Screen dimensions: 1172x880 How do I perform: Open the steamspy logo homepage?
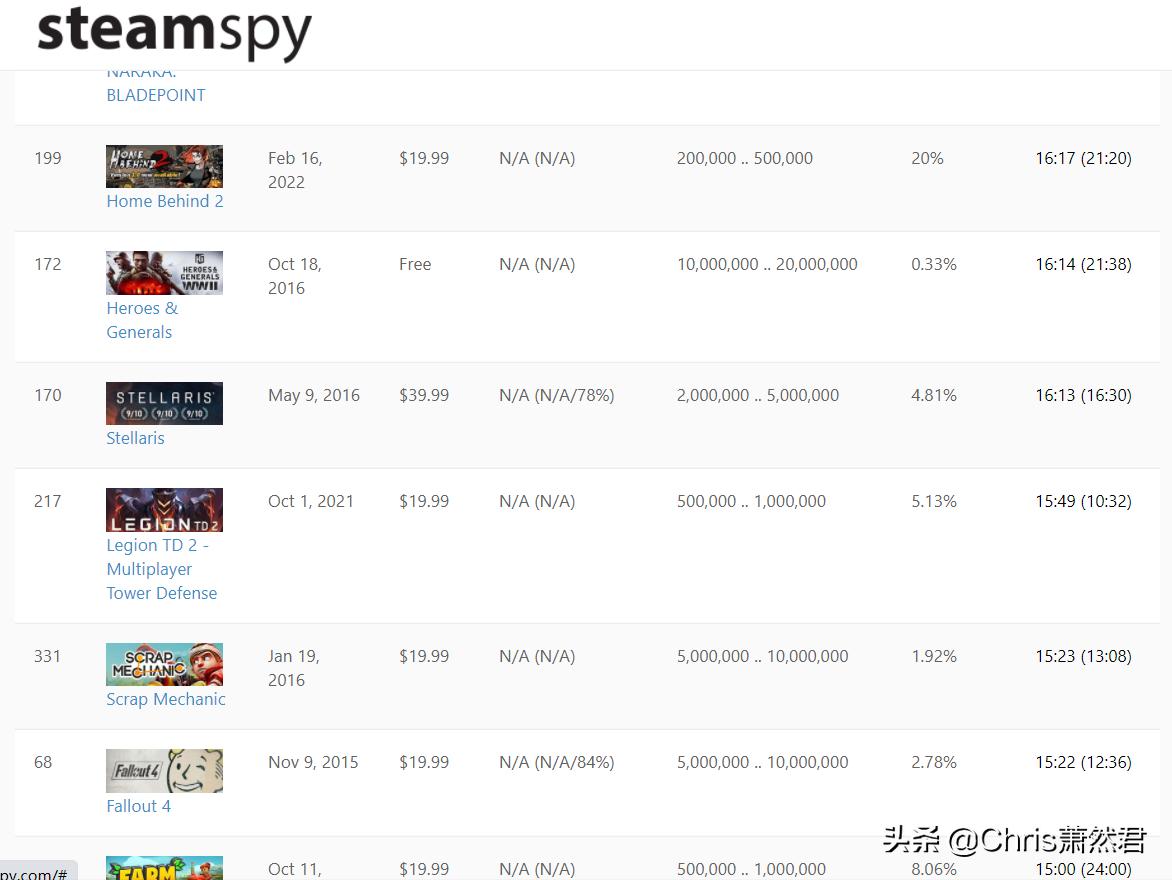(174, 32)
